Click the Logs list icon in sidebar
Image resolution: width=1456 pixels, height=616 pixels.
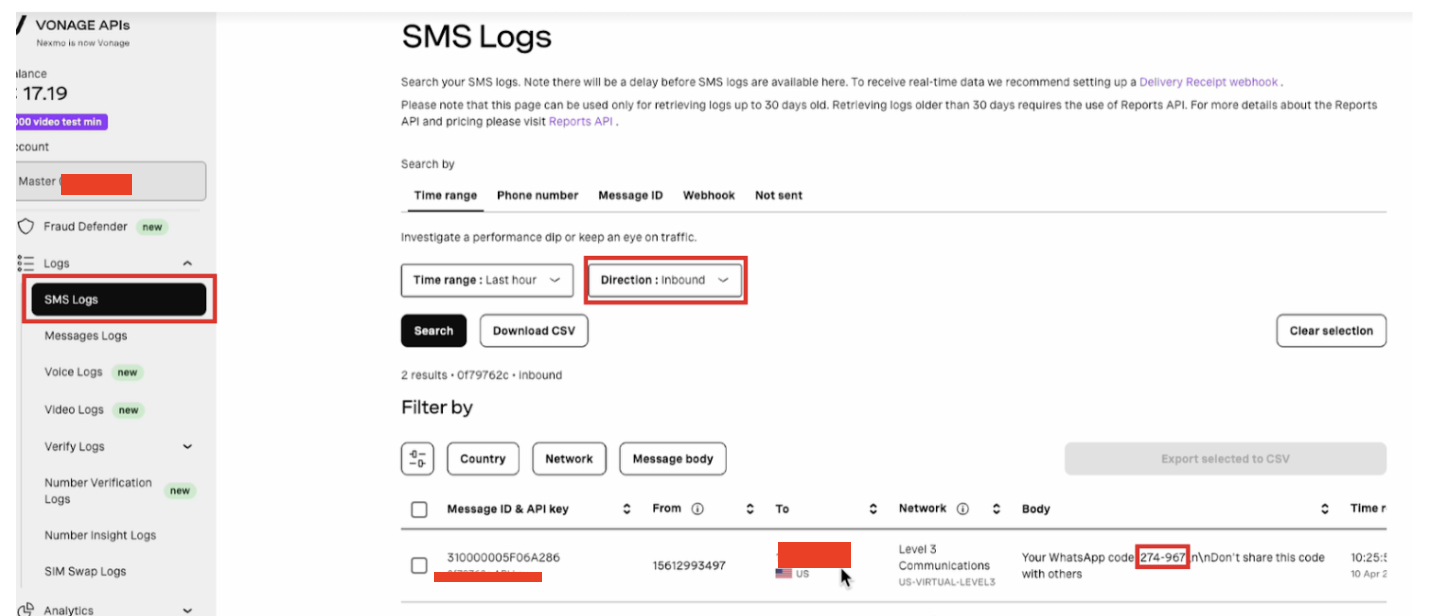26,264
